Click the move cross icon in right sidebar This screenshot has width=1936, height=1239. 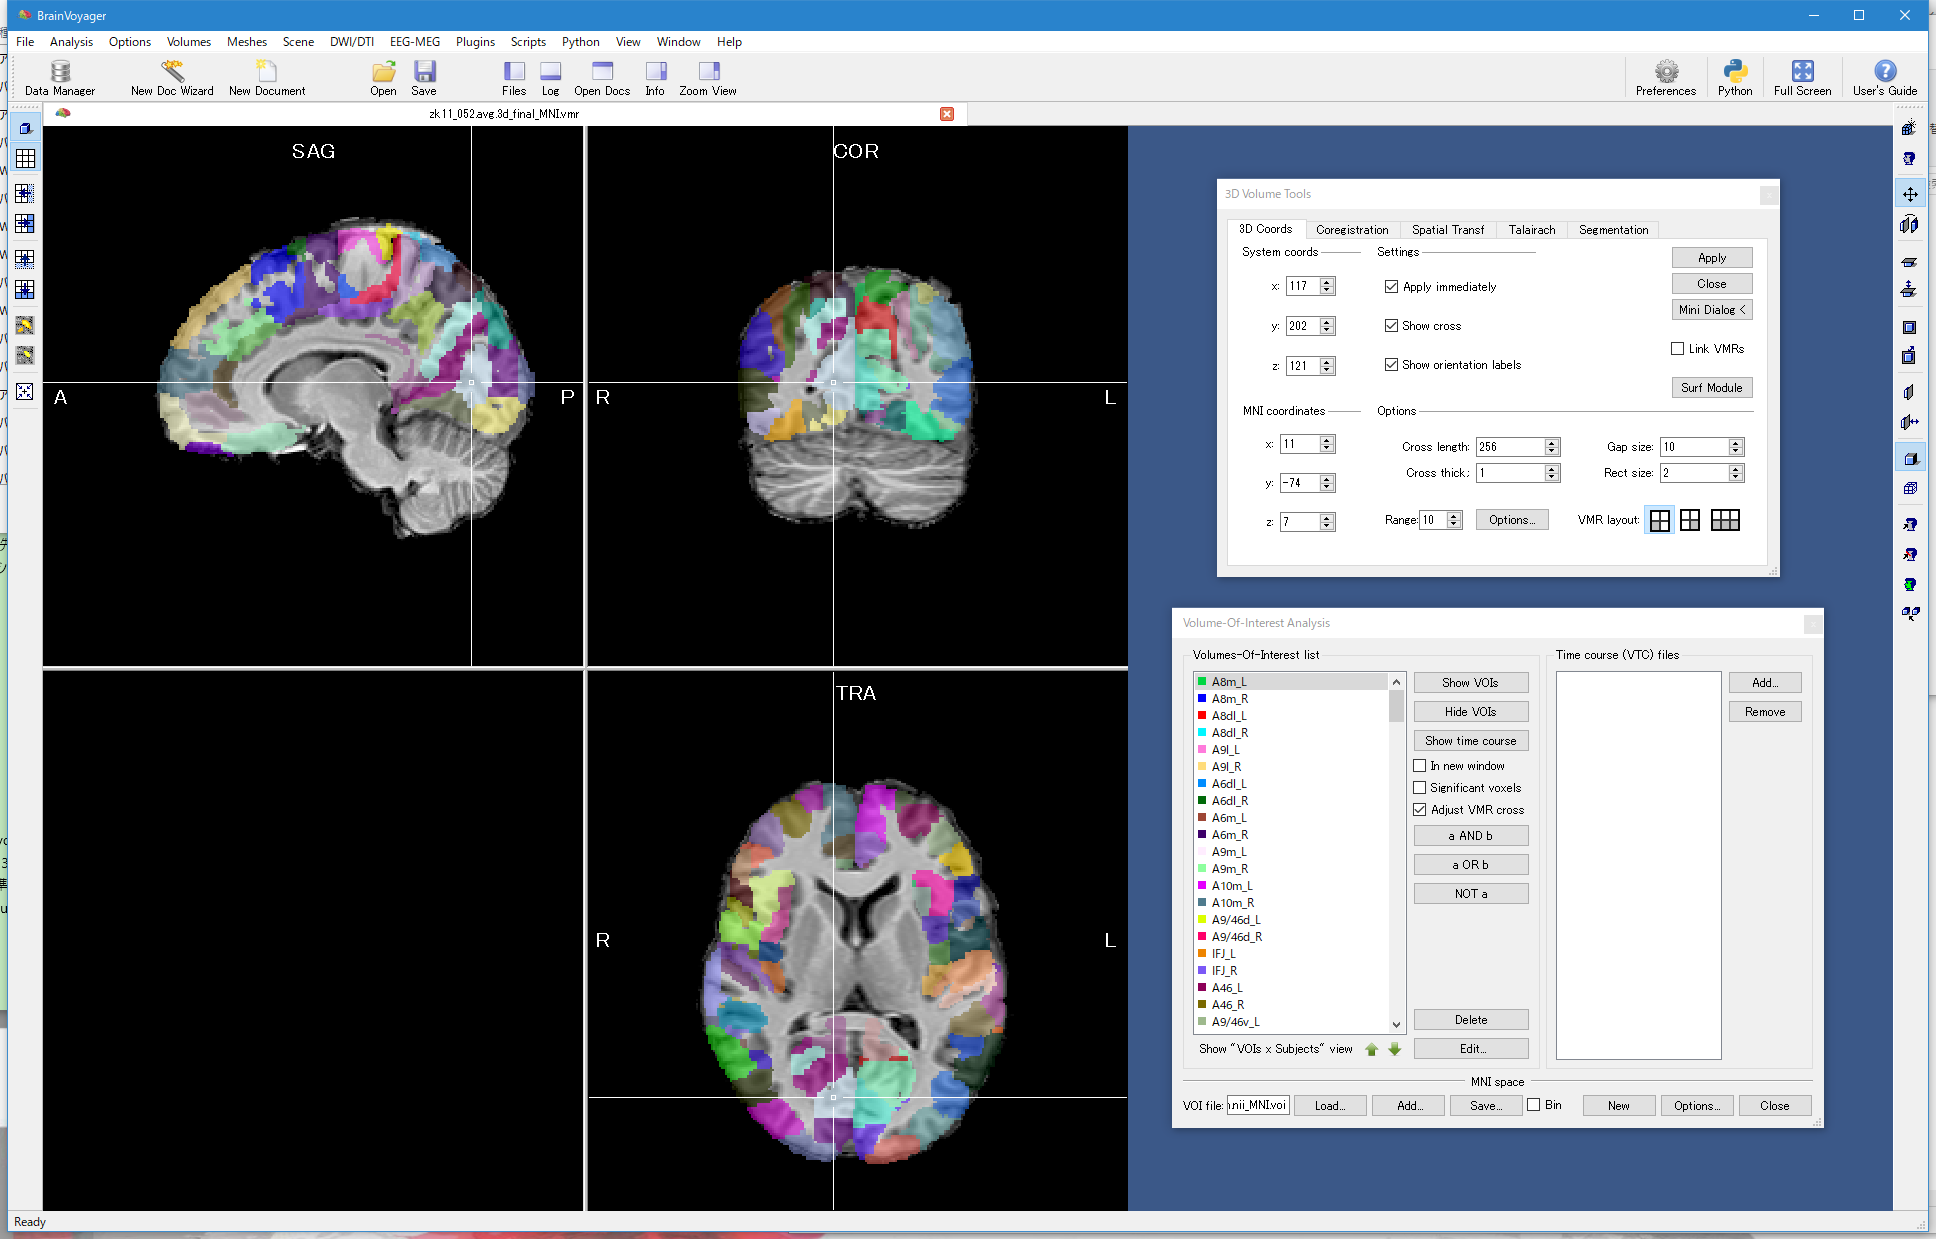point(1910,194)
